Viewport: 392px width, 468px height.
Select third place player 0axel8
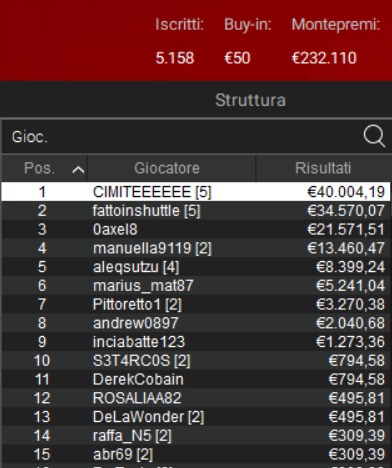[x=196, y=229]
